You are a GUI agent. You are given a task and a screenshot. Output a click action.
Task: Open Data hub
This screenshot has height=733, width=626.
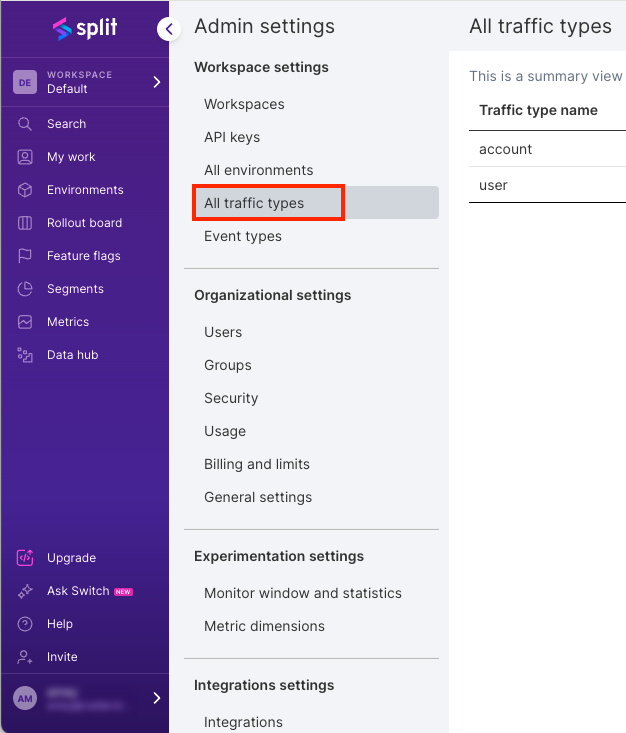72,355
